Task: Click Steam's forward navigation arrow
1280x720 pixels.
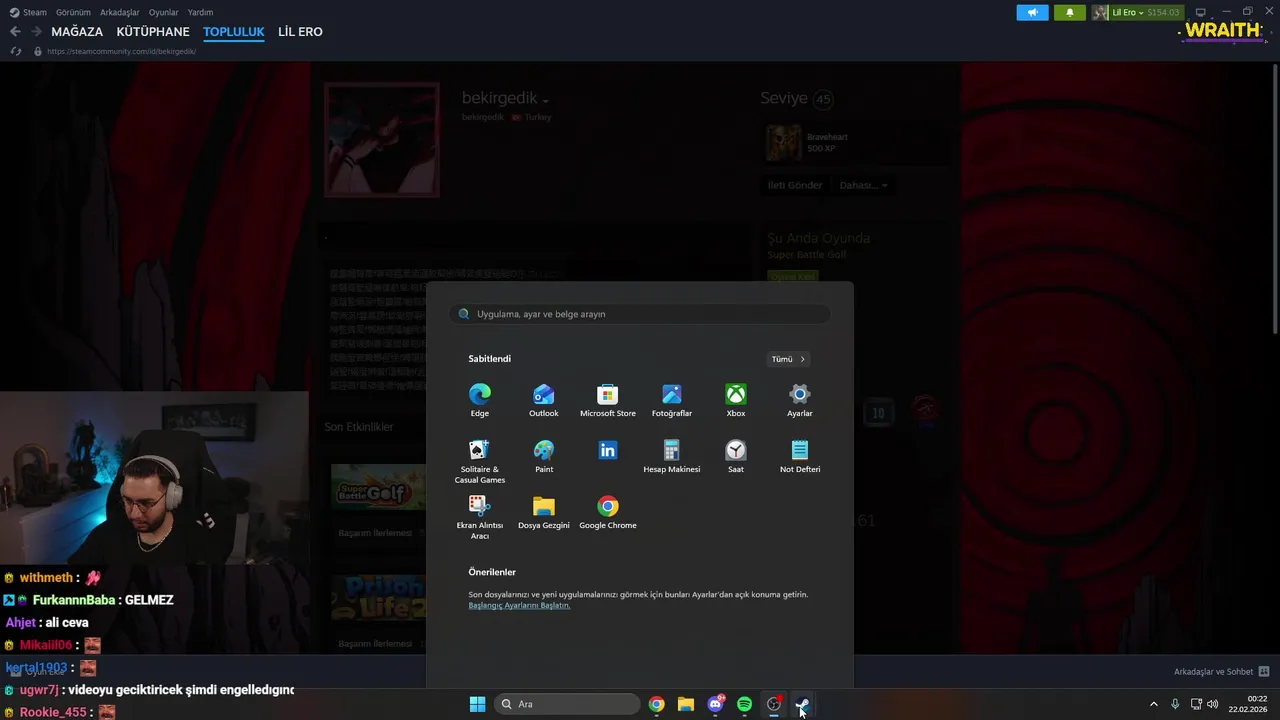Action: coord(36,32)
